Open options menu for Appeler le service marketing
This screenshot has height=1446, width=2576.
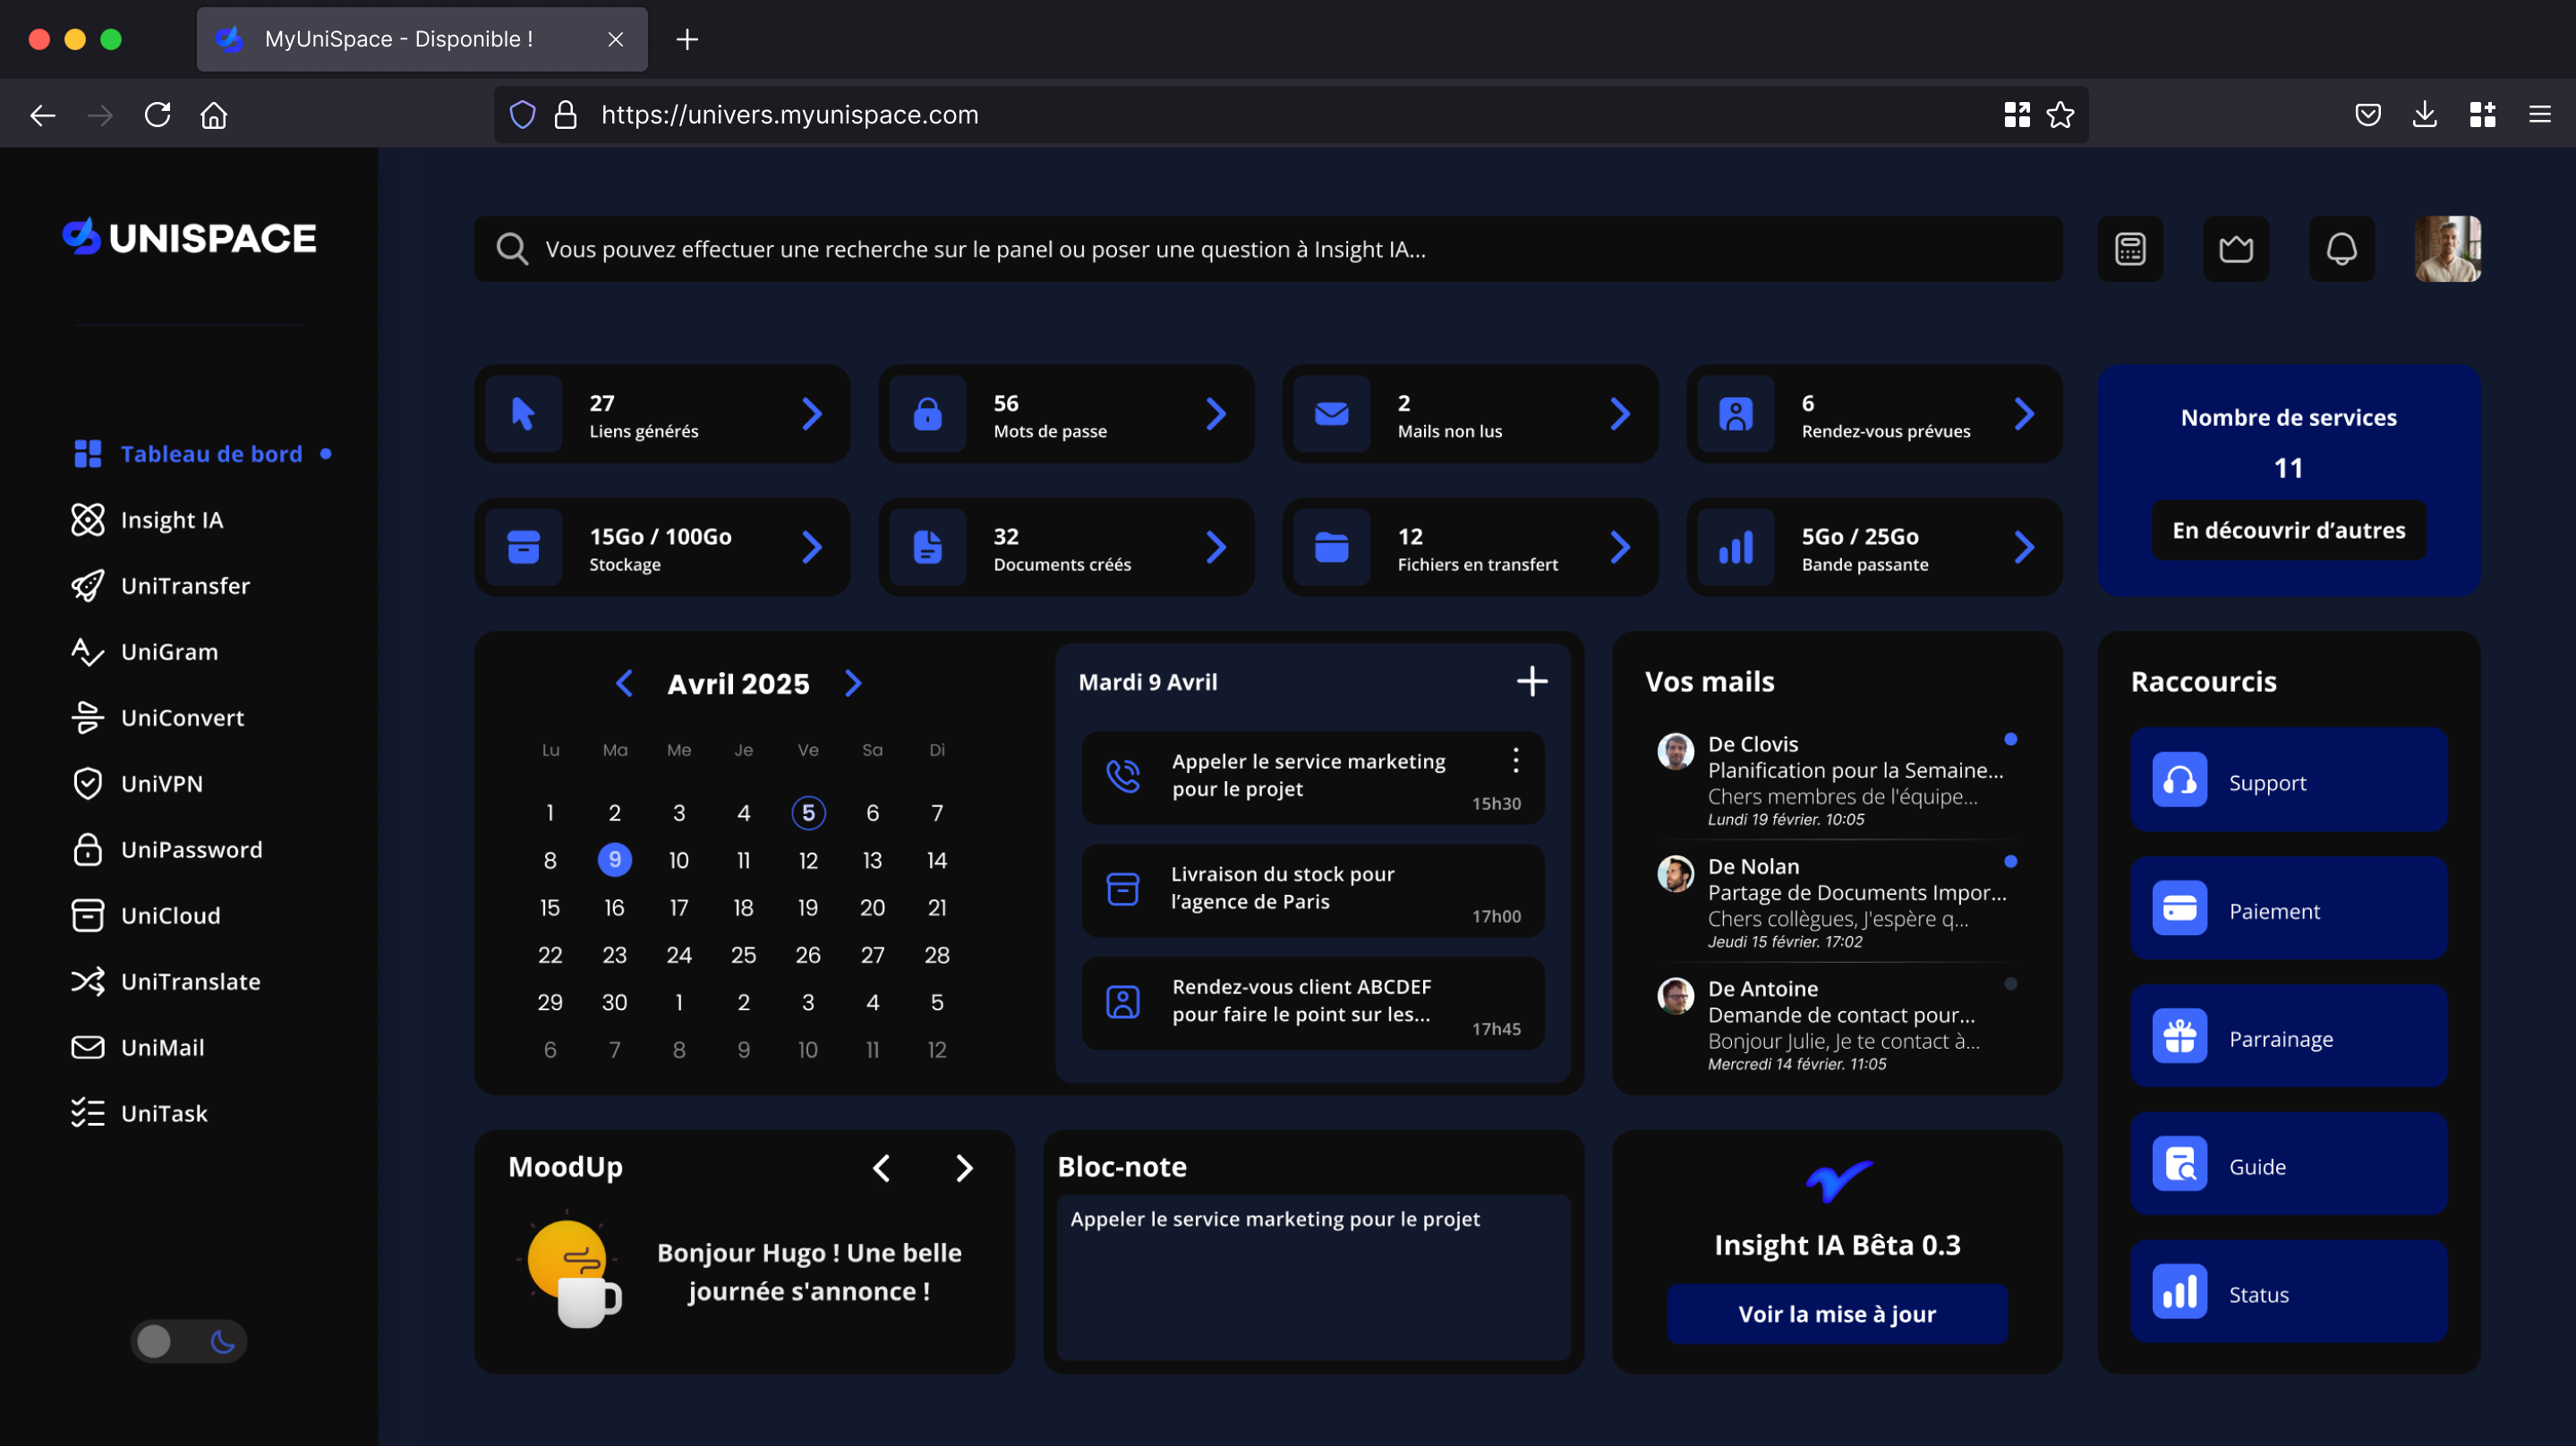coord(1516,760)
